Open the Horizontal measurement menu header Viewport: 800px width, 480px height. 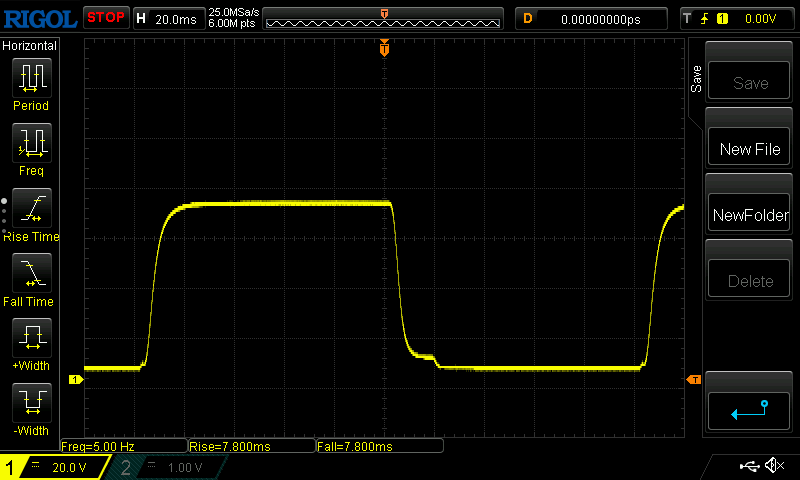[x=30, y=46]
